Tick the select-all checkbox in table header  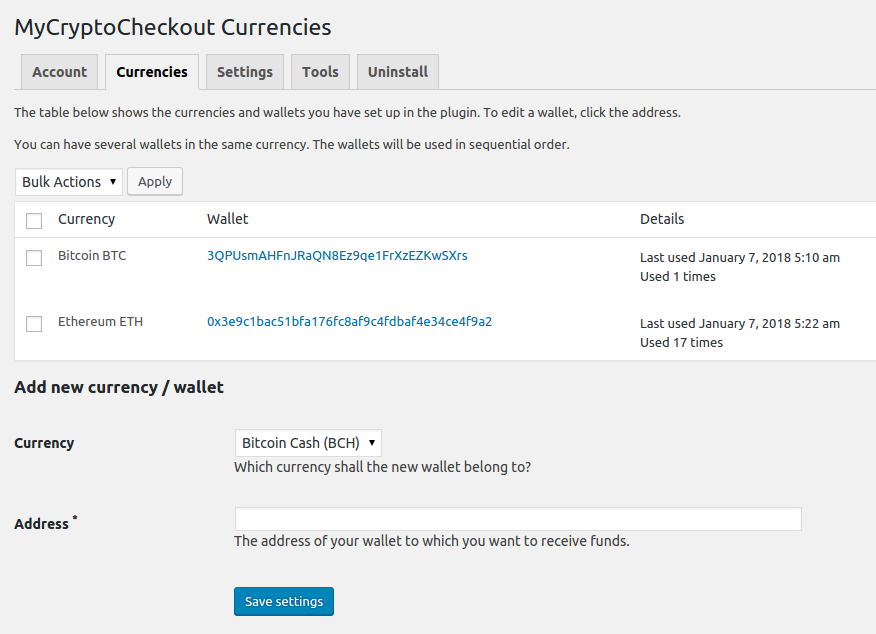point(34,221)
